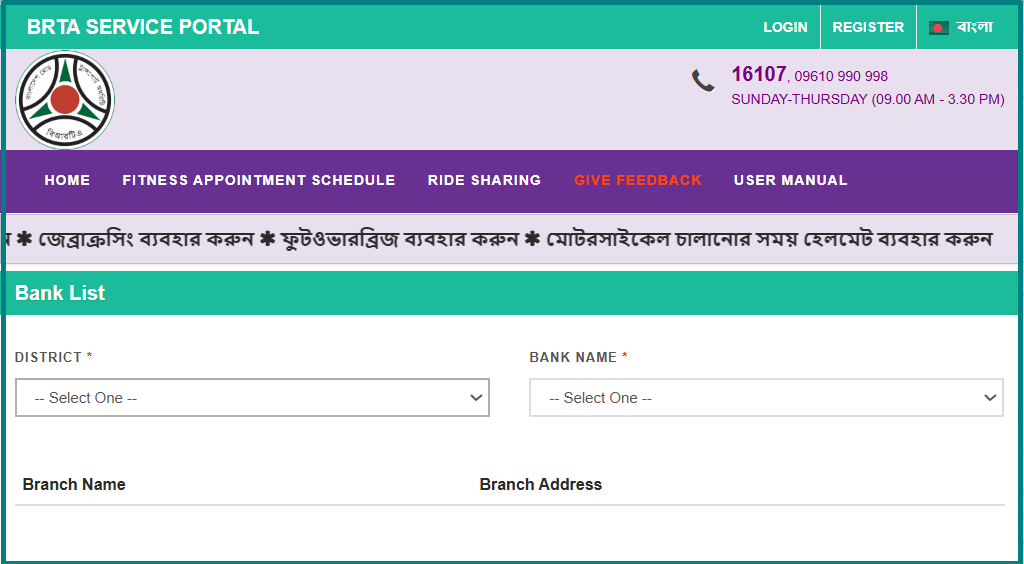The image size is (1024, 564).
Task: Open the DISTRICT dropdown
Action: point(252,398)
